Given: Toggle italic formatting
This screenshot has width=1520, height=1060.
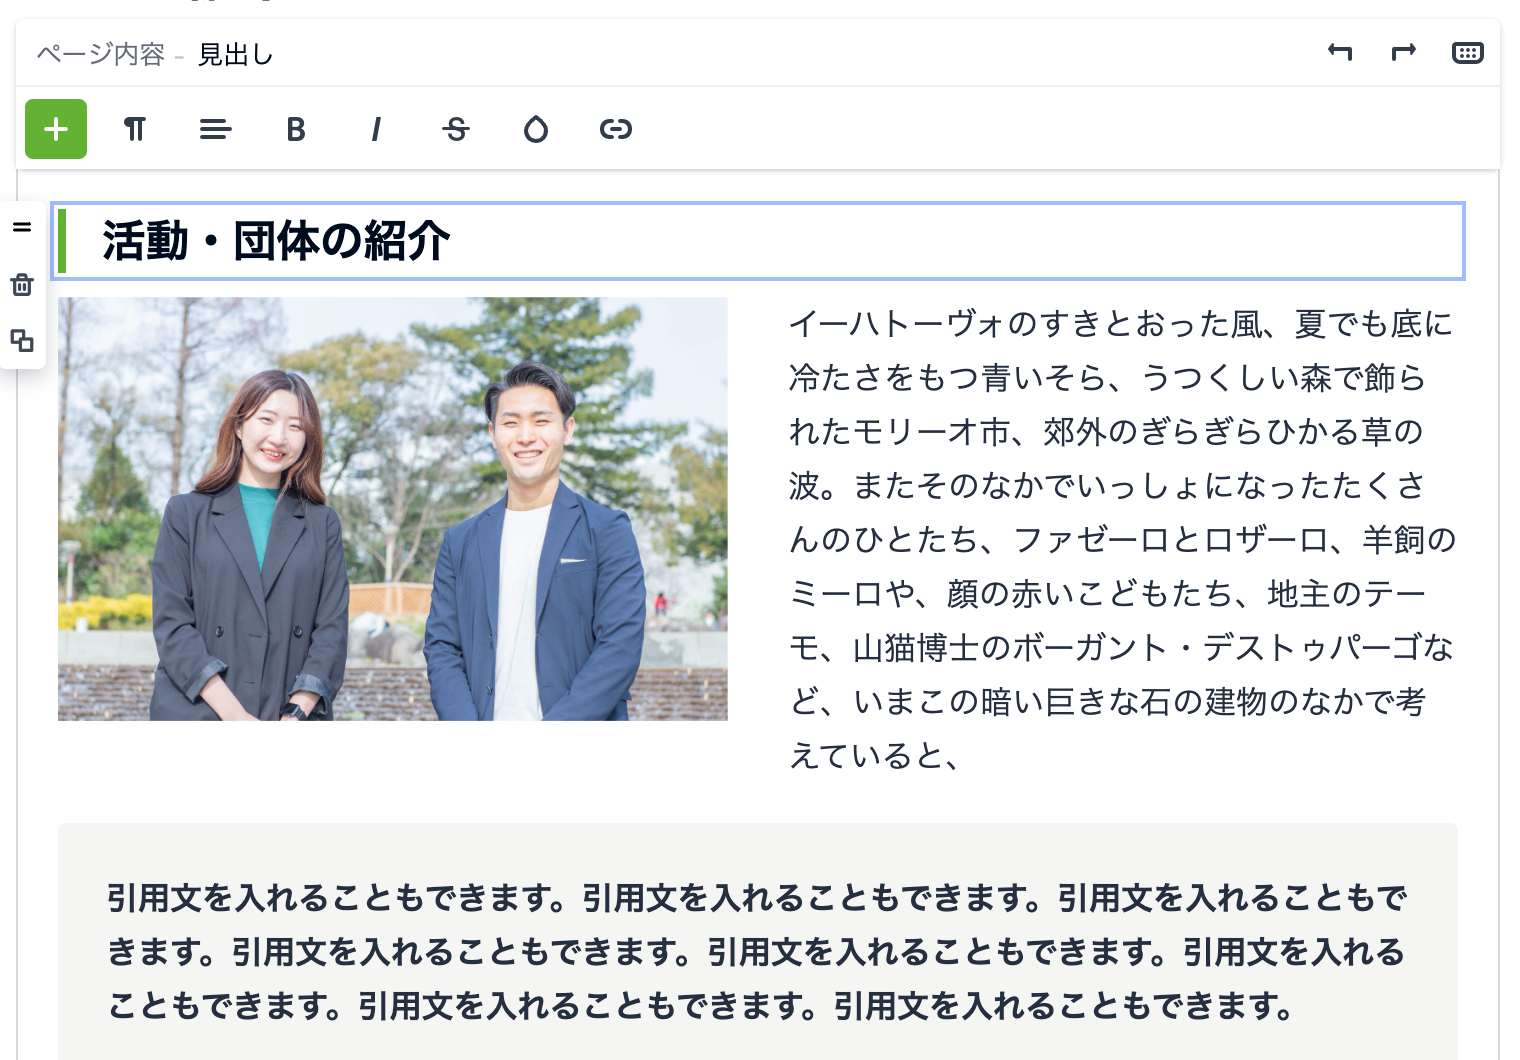Looking at the screenshot, I should click(x=375, y=129).
